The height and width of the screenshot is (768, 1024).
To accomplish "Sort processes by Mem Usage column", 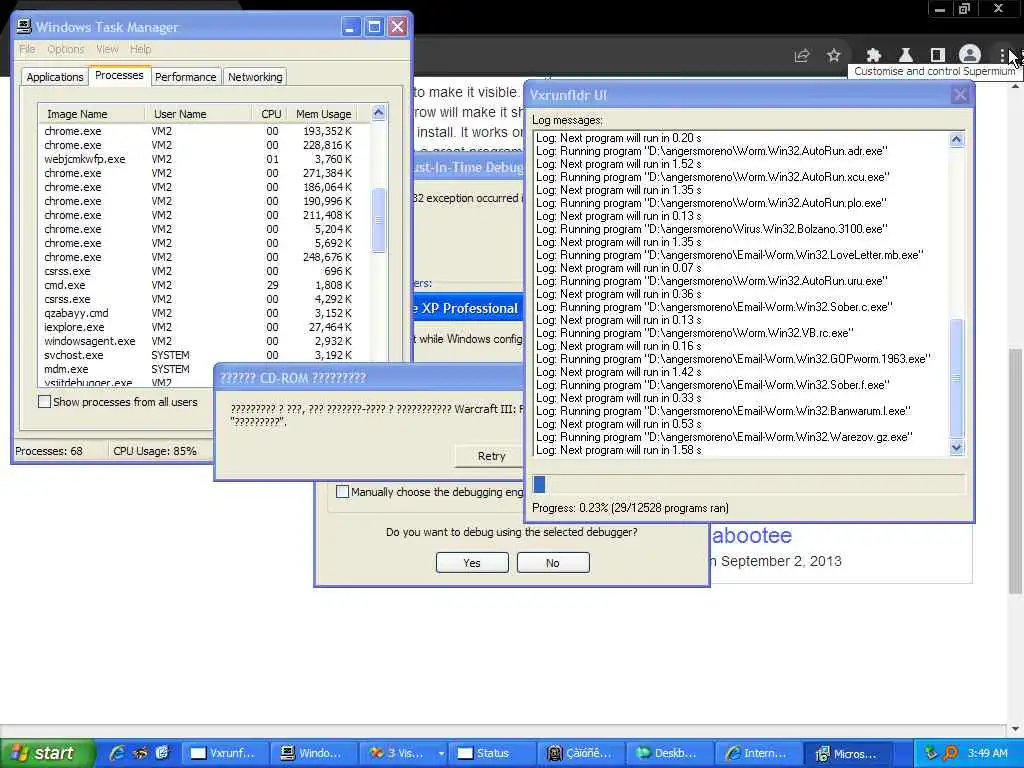I will pyautogui.click(x=323, y=114).
